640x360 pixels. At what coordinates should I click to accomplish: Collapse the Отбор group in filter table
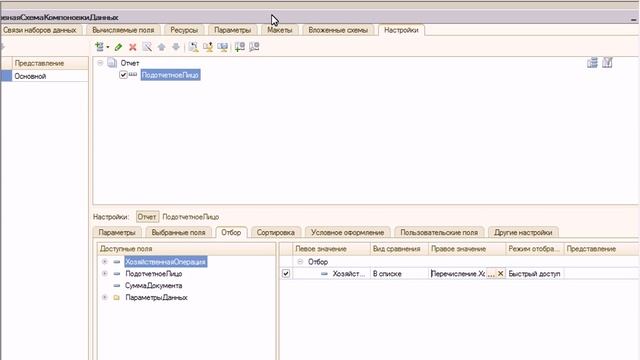click(300, 262)
